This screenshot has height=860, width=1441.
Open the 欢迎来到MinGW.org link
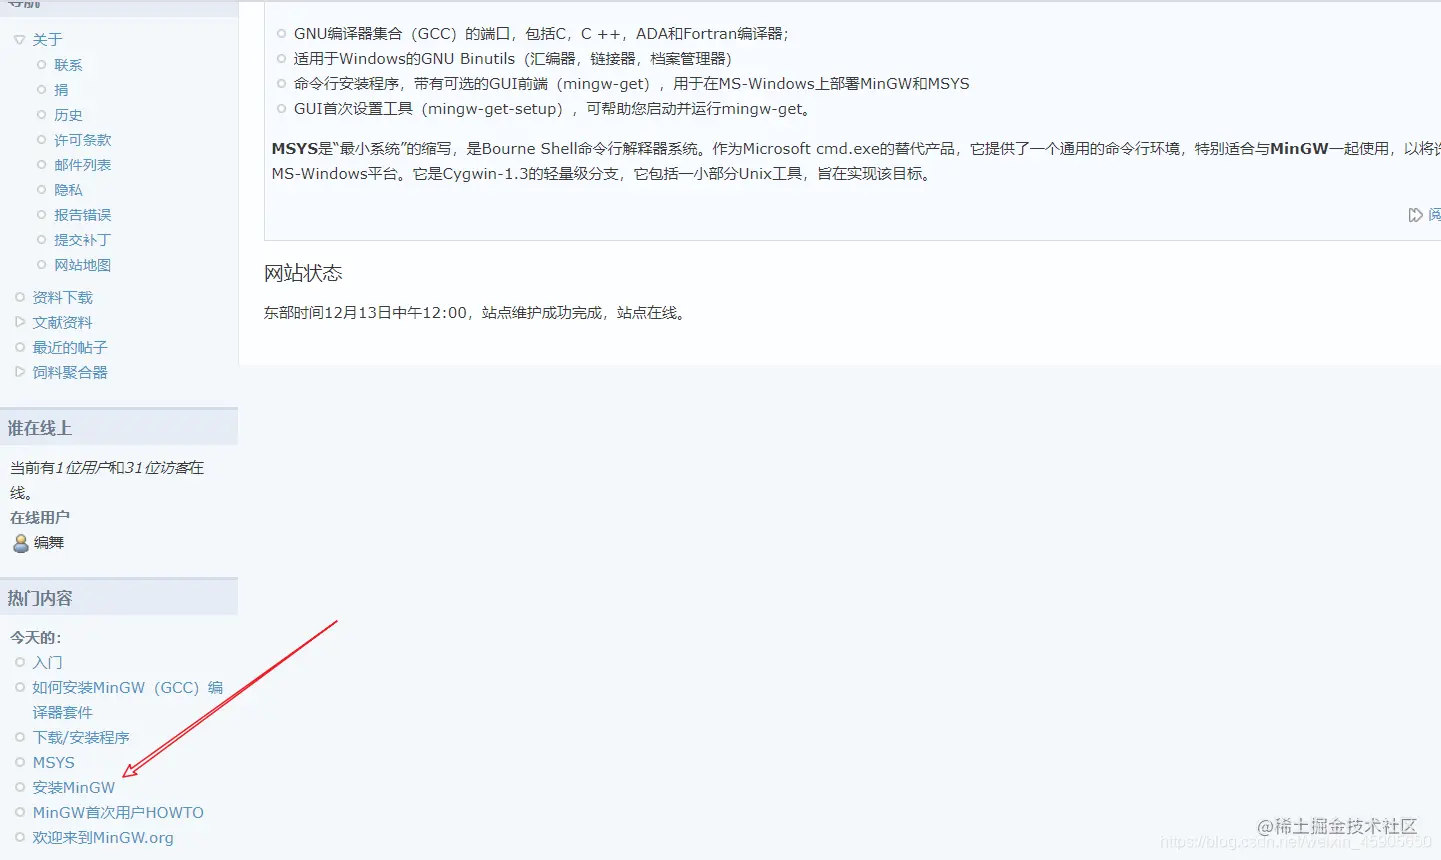[x=103, y=837]
